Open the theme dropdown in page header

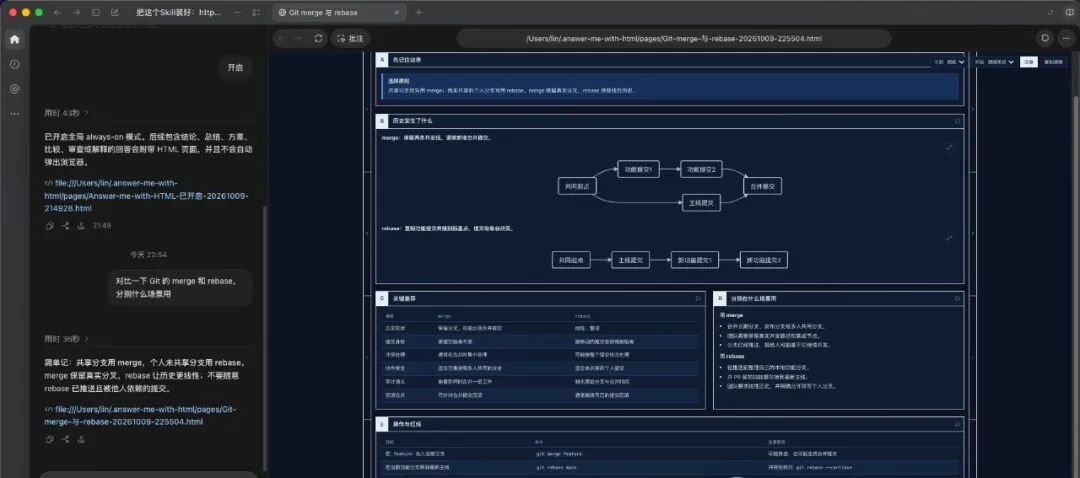955,62
